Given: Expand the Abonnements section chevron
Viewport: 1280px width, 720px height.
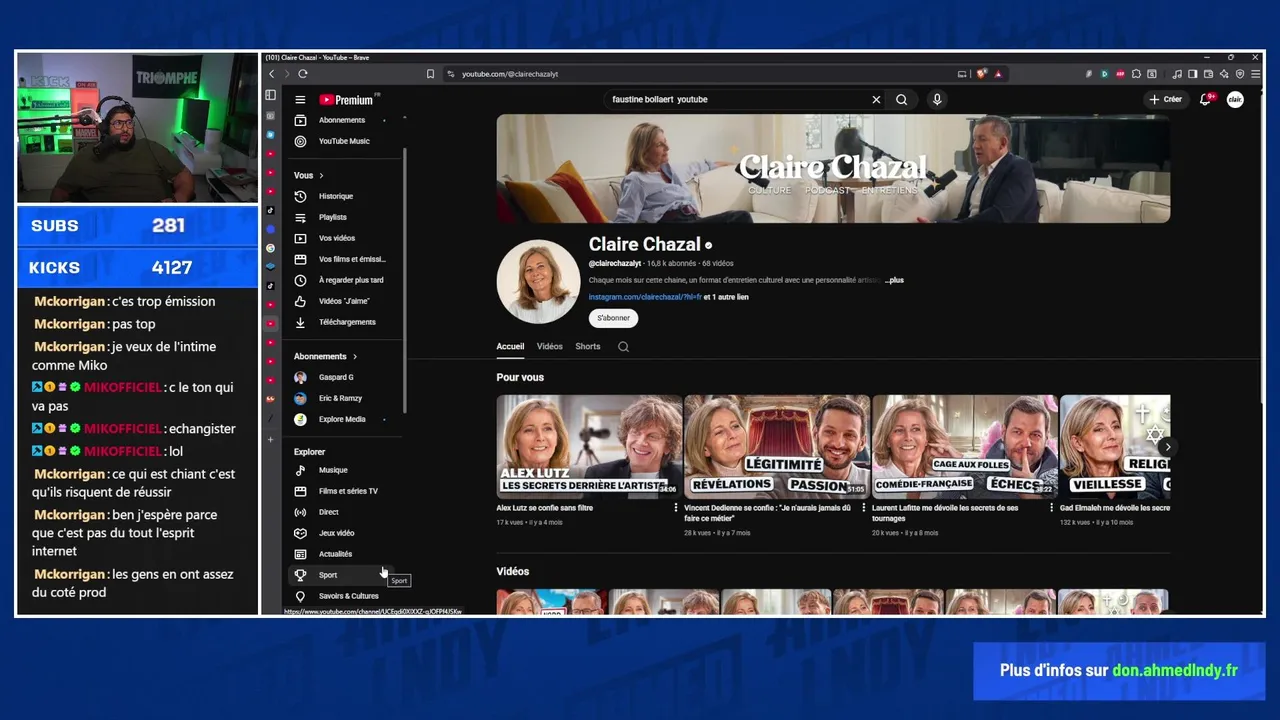Looking at the screenshot, I should (354, 357).
